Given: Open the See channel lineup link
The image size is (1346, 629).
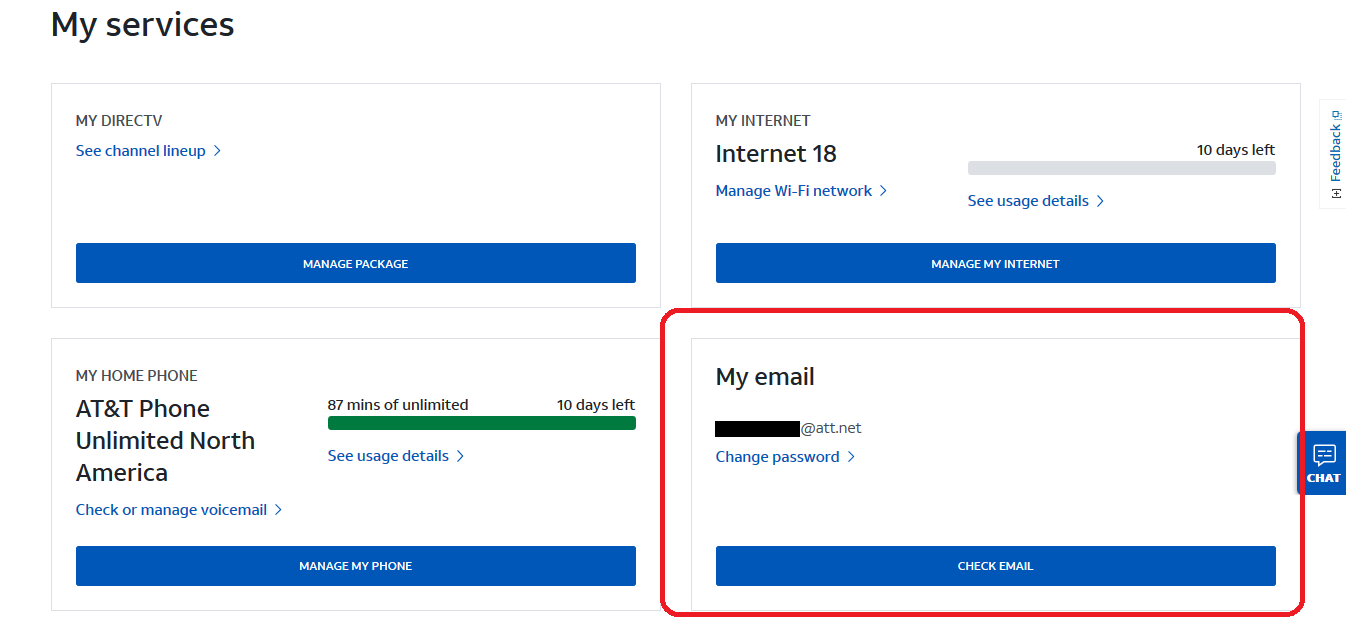Looking at the screenshot, I should coord(148,151).
